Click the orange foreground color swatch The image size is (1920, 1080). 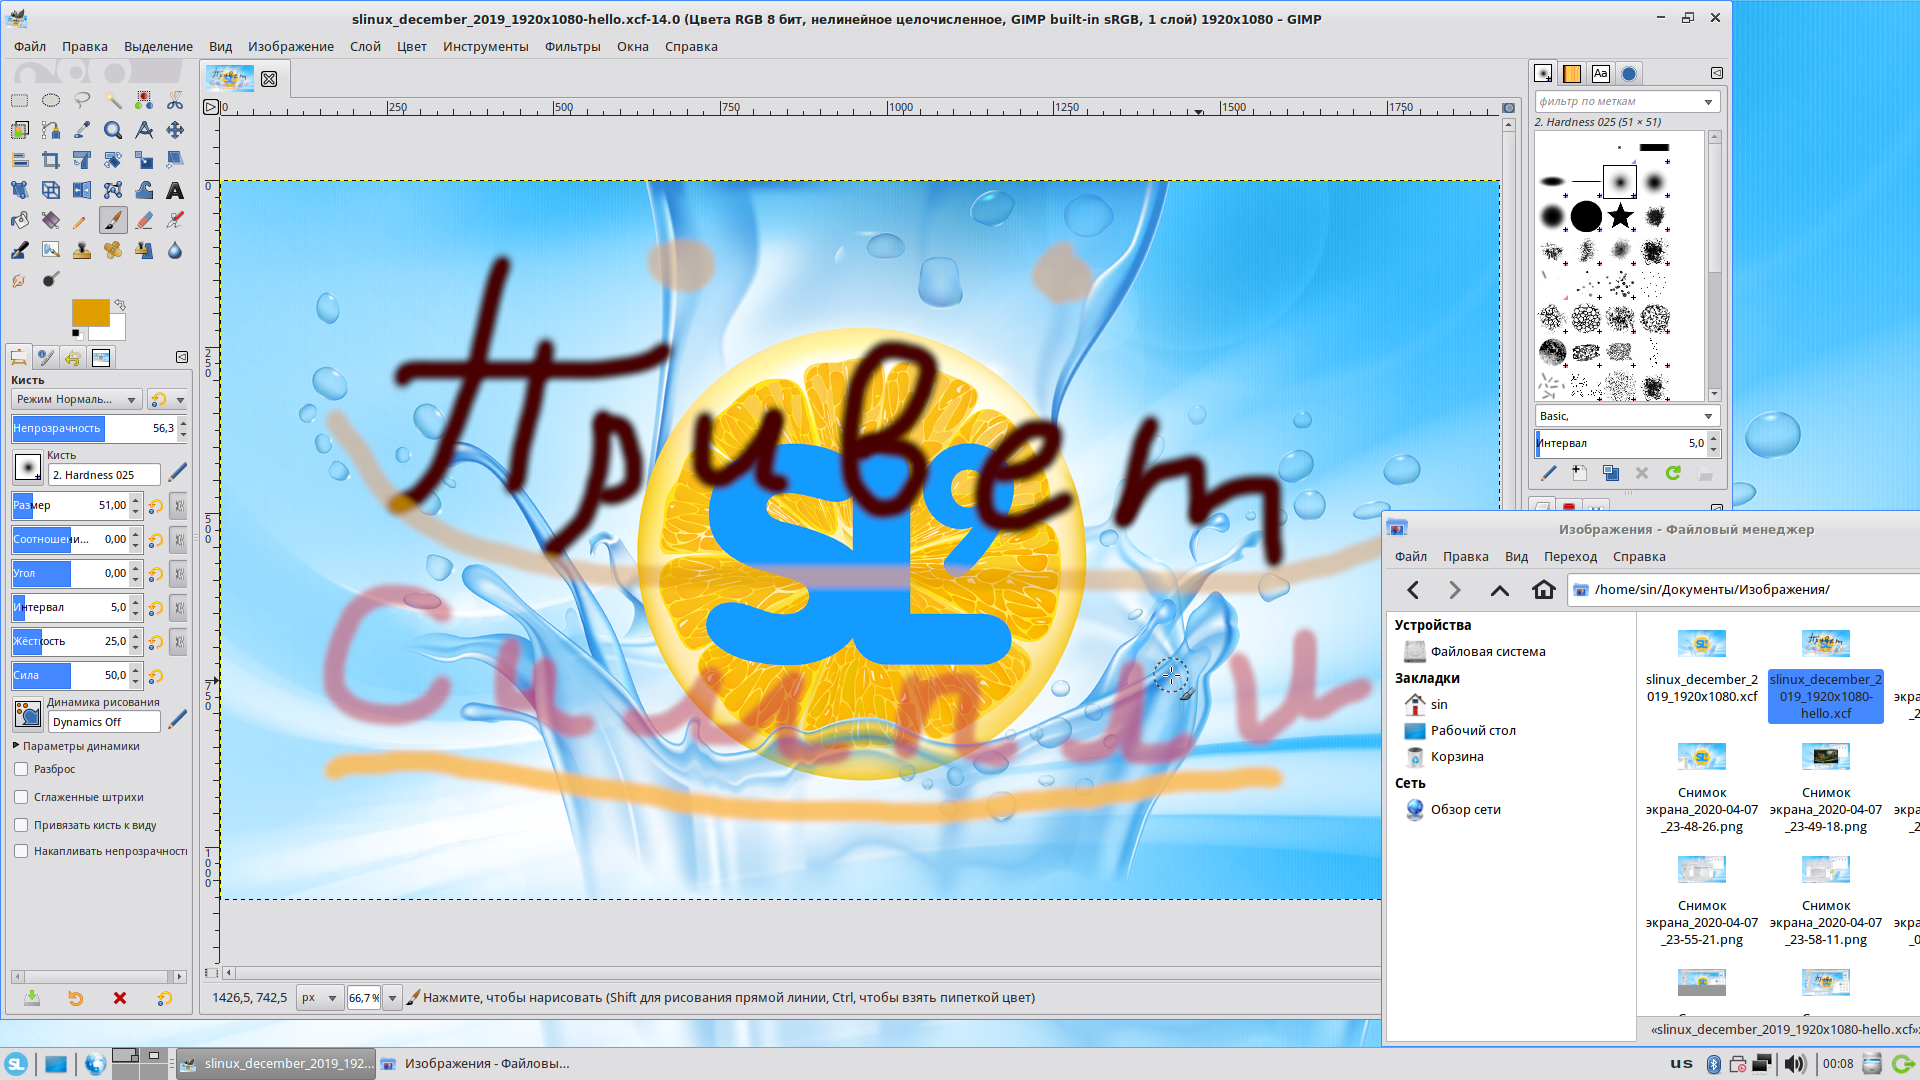[x=90, y=313]
